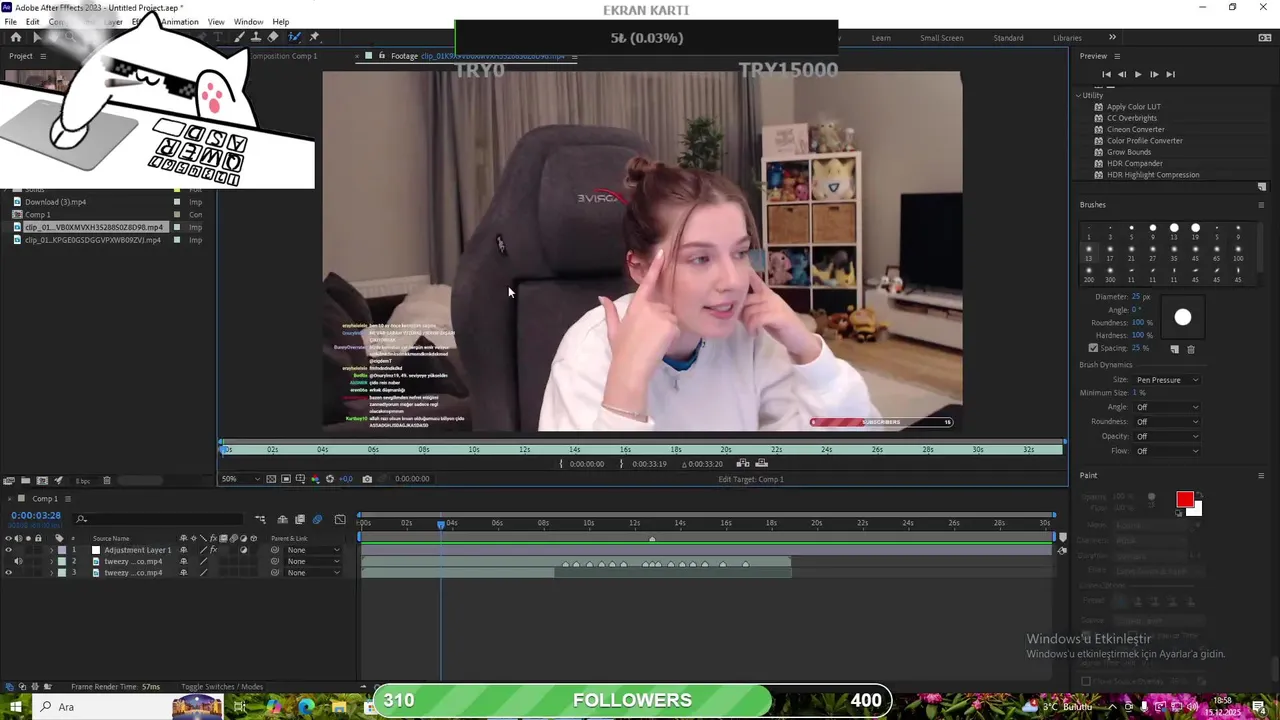Open Composition Mini-Flowchart icon in timeline

pyautogui.click(x=260, y=519)
